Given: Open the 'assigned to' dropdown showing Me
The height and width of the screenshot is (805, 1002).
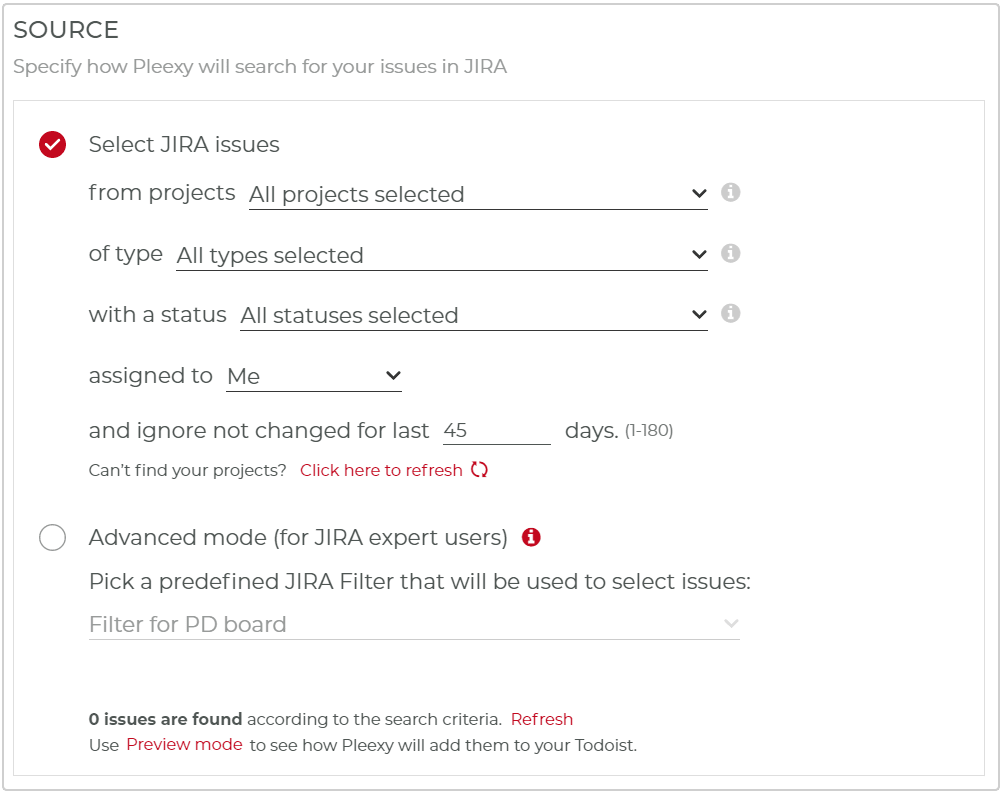Looking at the screenshot, I should click(x=313, y=376).
